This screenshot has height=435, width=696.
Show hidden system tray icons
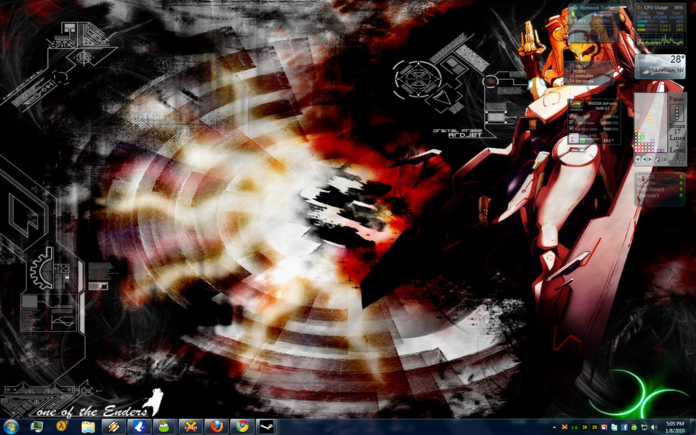tap(554, 427)
